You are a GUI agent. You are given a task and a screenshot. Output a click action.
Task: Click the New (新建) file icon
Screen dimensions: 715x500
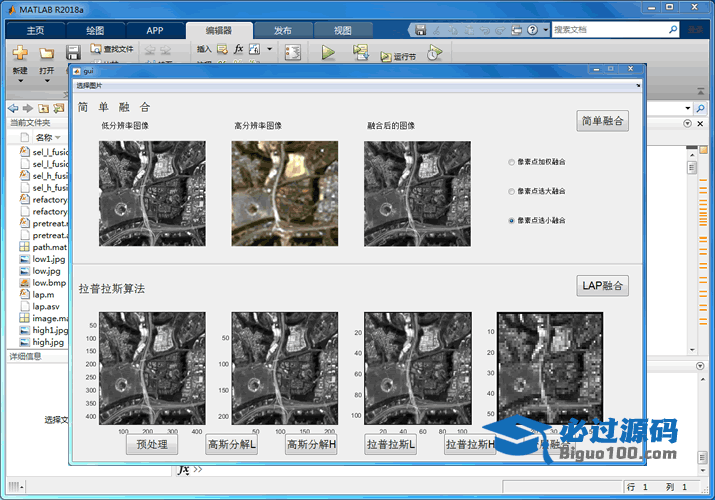tap(20, 53)
